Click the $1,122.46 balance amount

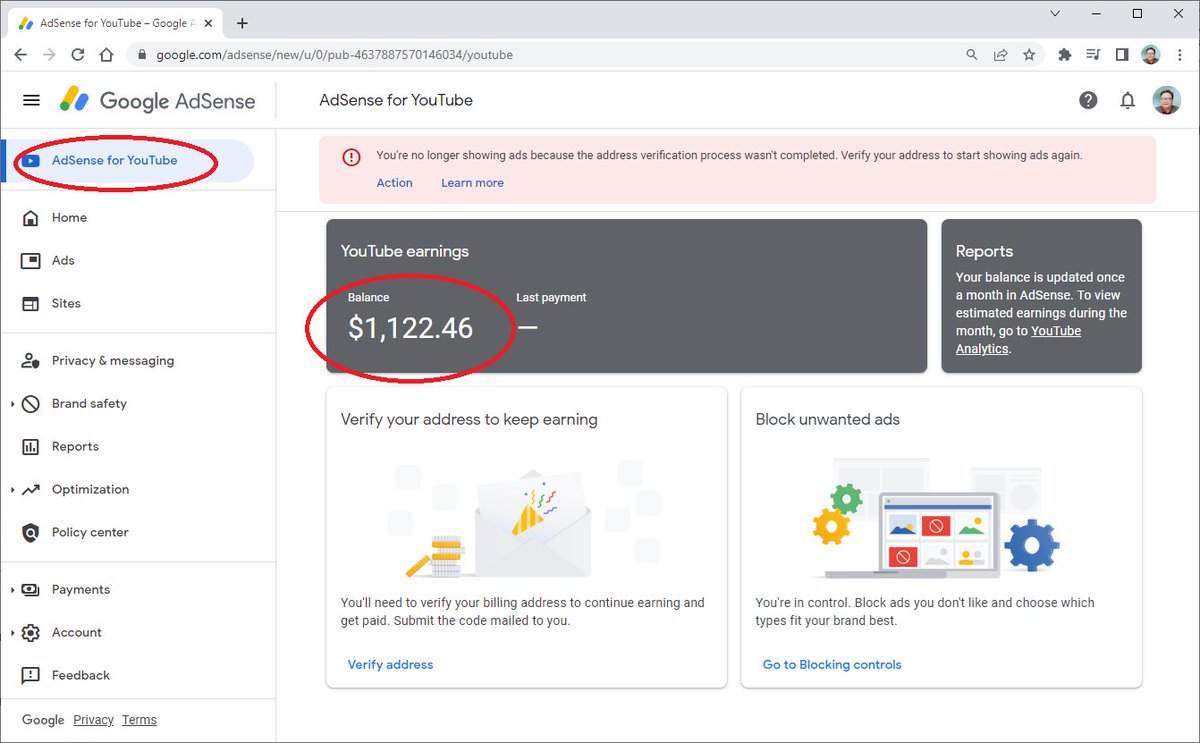pyautogui.click(x=410, y=328)
